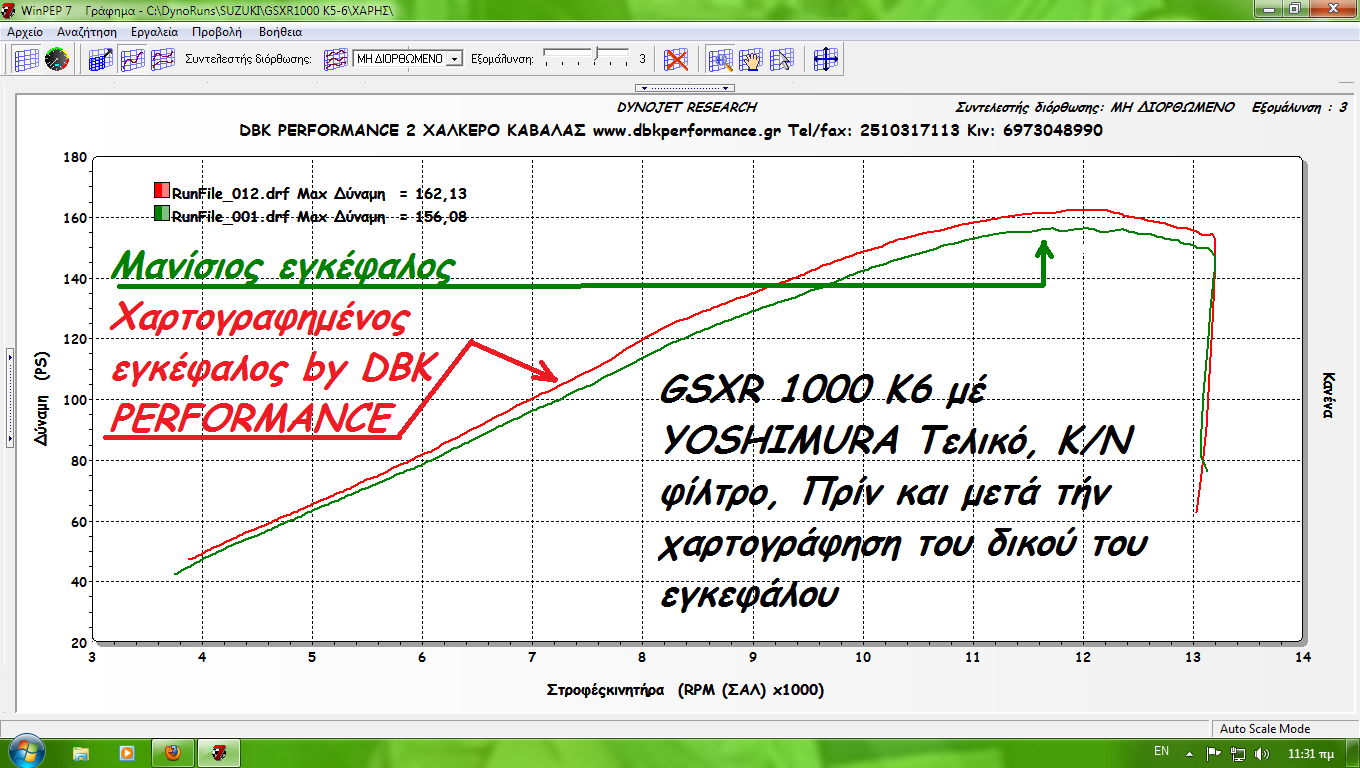The width and height of the screenshot is (1360, 768).
Task: Click the export graph icon with arrow
Action: pyautogui.click(x=101, y=59)
